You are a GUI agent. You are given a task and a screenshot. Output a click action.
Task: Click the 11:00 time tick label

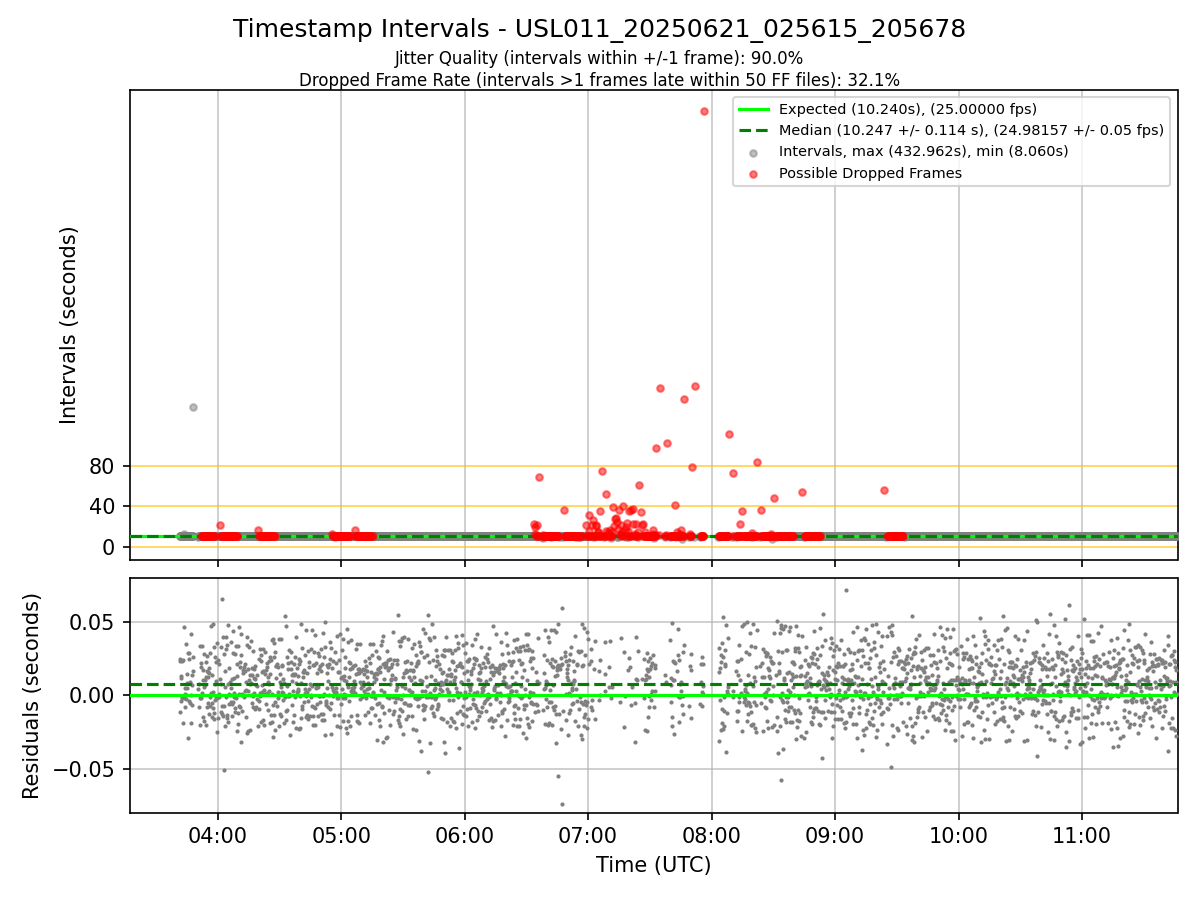[x=1082, y=834]
